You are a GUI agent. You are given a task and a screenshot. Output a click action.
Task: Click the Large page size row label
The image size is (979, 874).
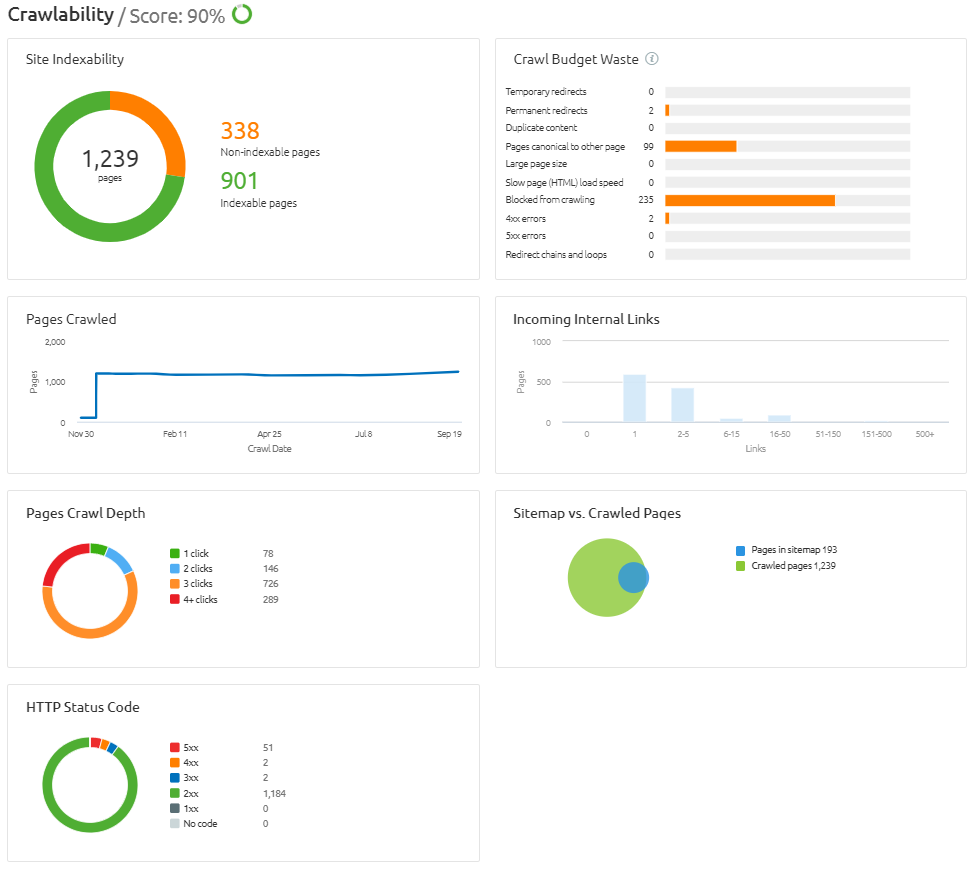pos(536,164)
